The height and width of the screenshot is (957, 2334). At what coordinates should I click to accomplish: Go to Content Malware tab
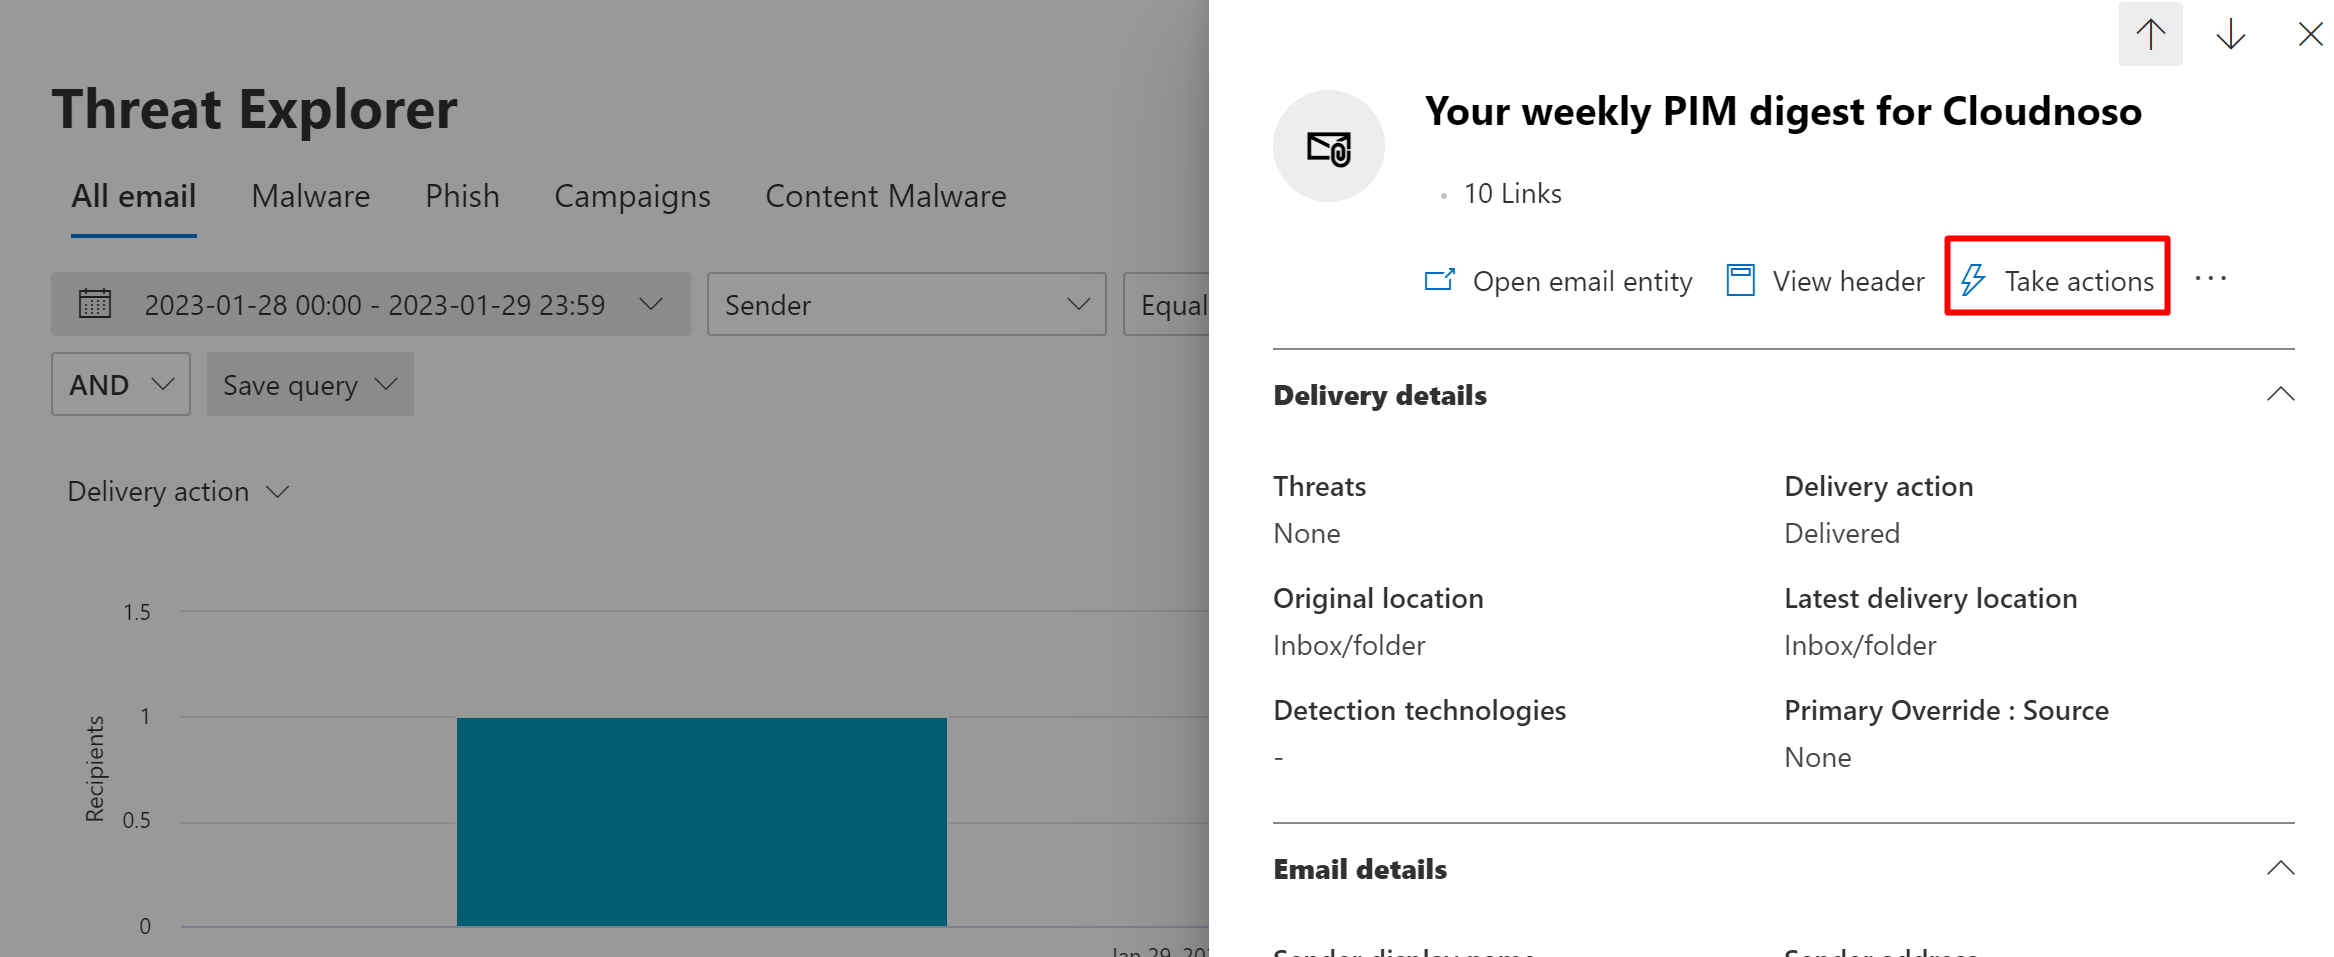point(885,197)
